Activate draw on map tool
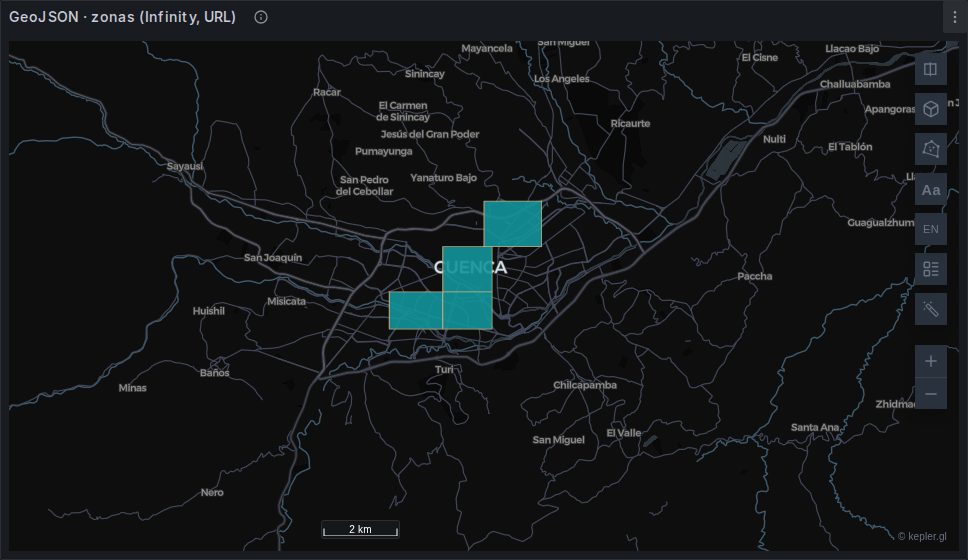This screenshot has height=560, width=968. [x=930, y=149]
